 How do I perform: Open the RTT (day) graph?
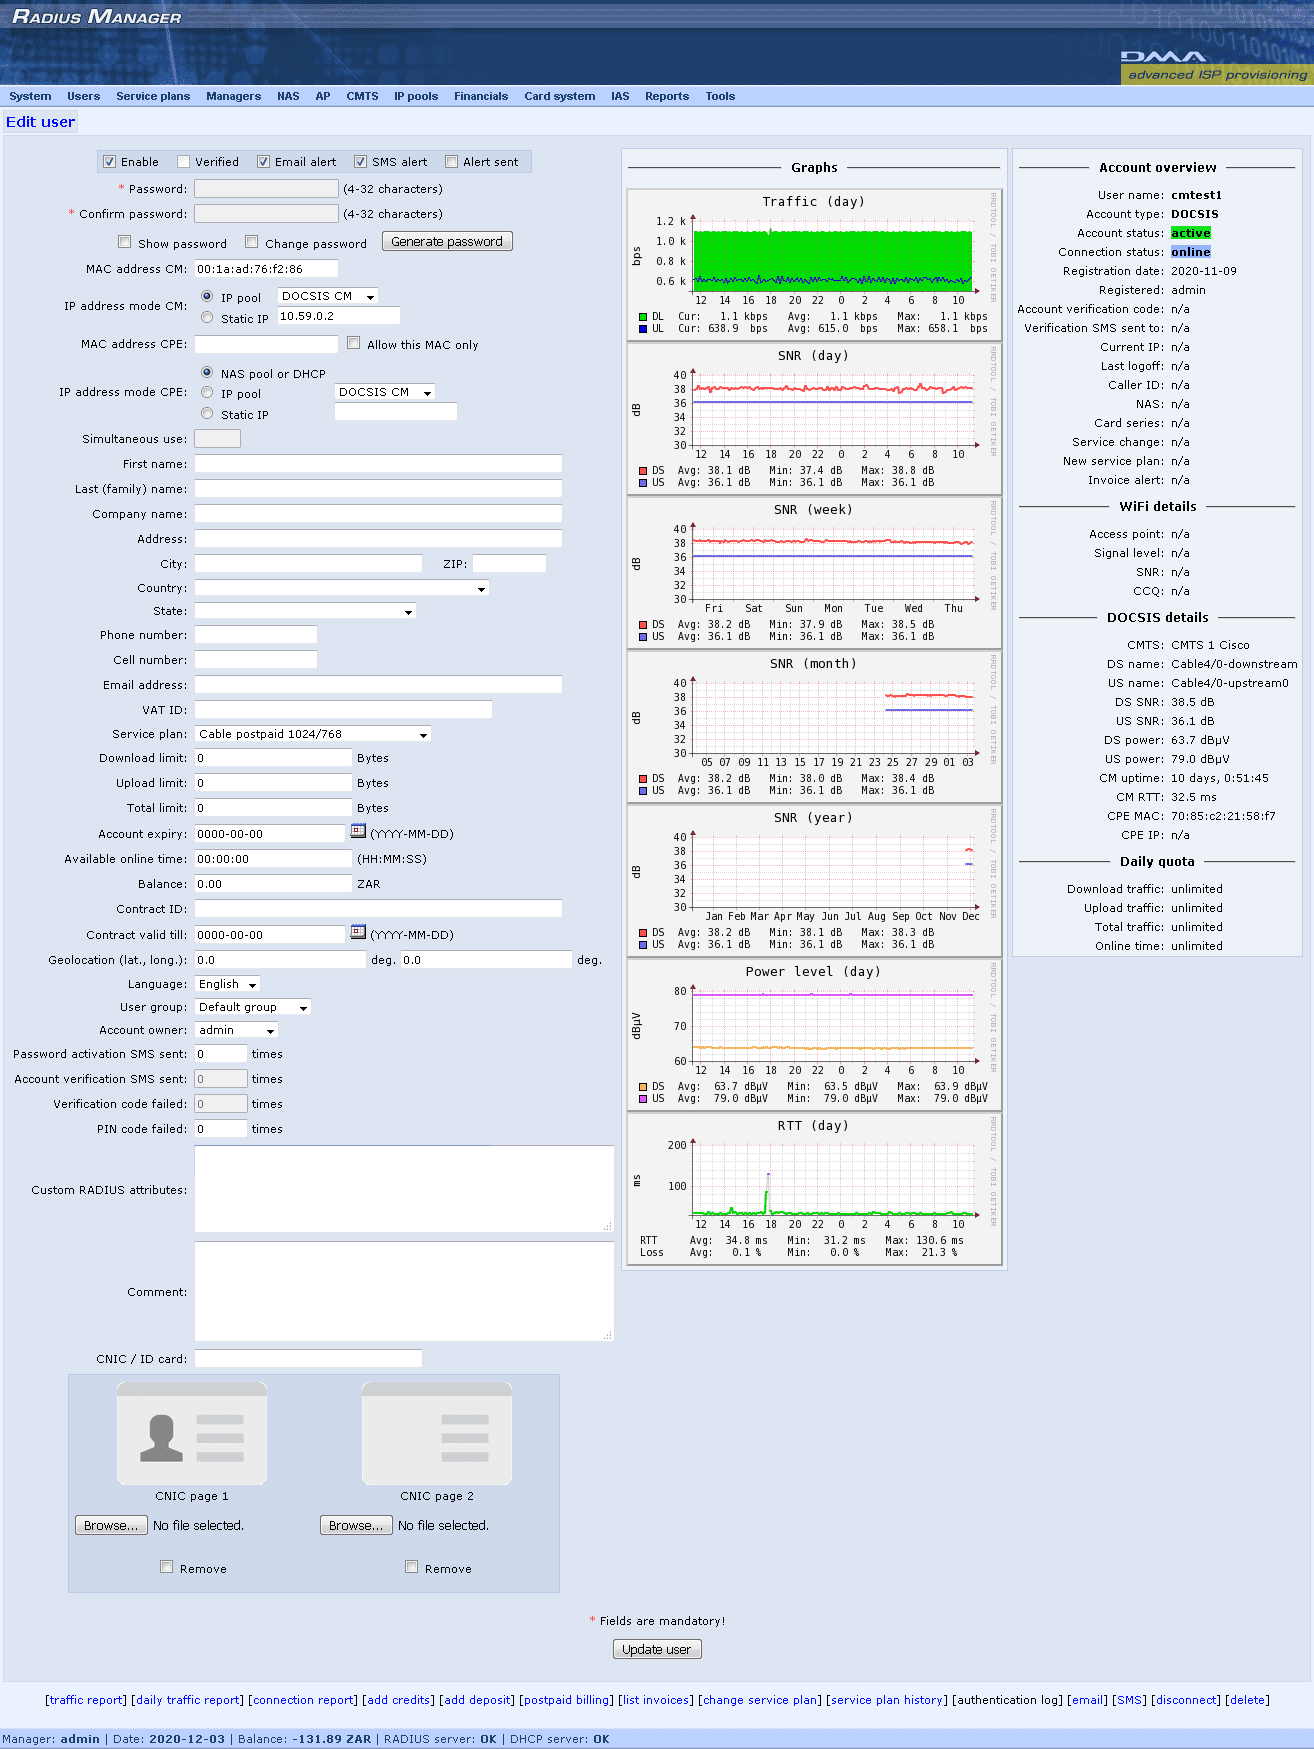(x=814, y=1189)
